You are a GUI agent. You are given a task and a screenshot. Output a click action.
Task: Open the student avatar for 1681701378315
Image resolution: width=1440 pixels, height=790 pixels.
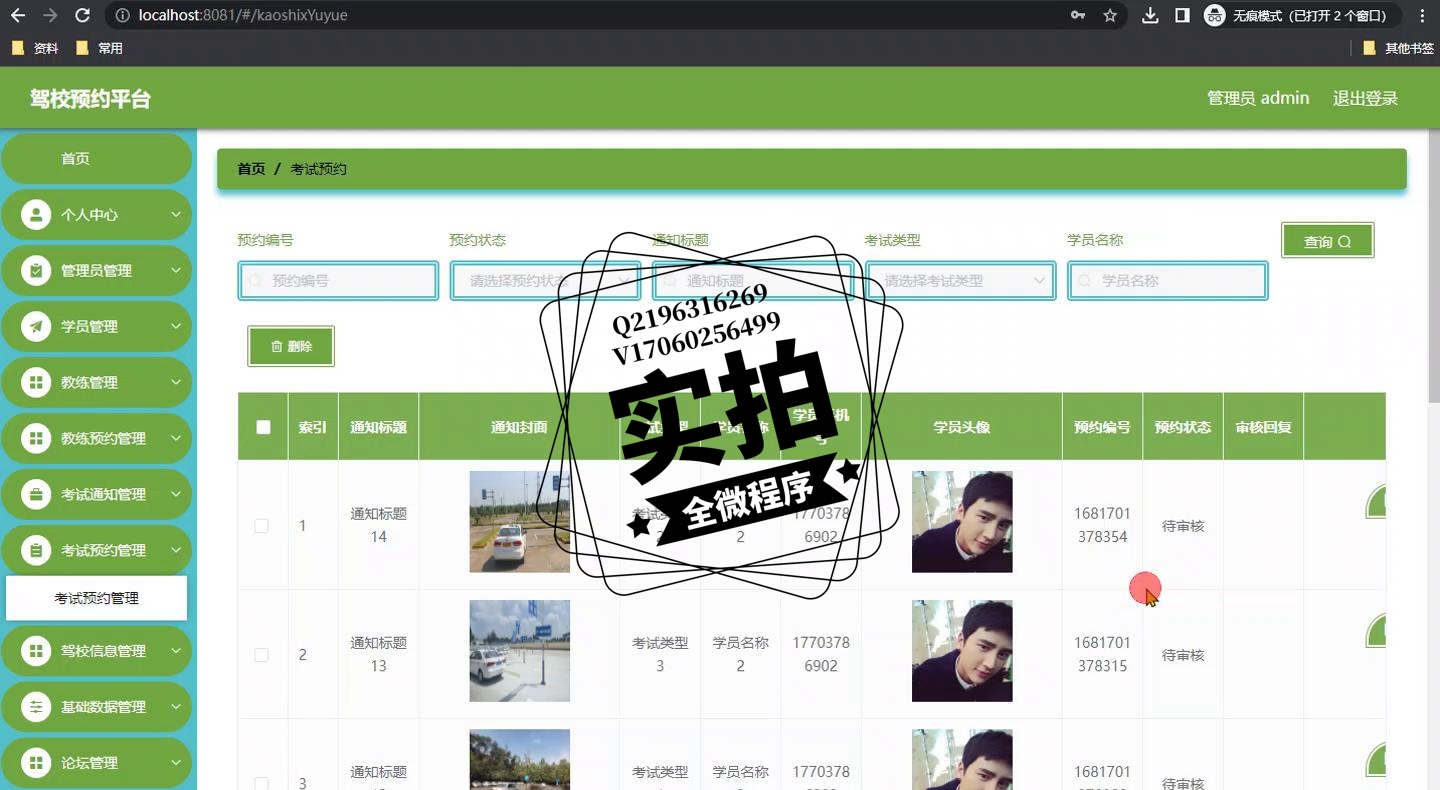[x=962, y=651]
